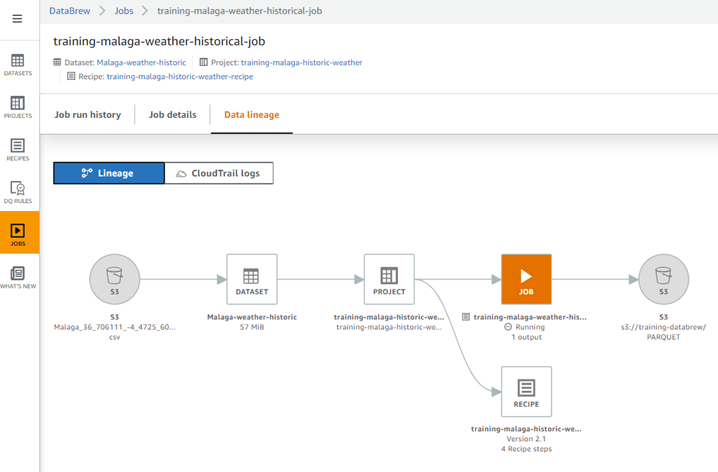Click the 1 output label
This screenshot has width=718, height=472.
(x=527, y=337)
